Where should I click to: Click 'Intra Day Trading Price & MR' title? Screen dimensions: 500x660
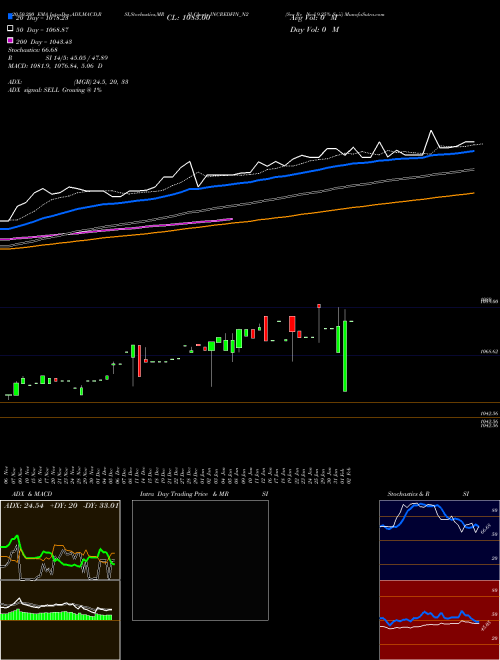click(x=184, y=494)
